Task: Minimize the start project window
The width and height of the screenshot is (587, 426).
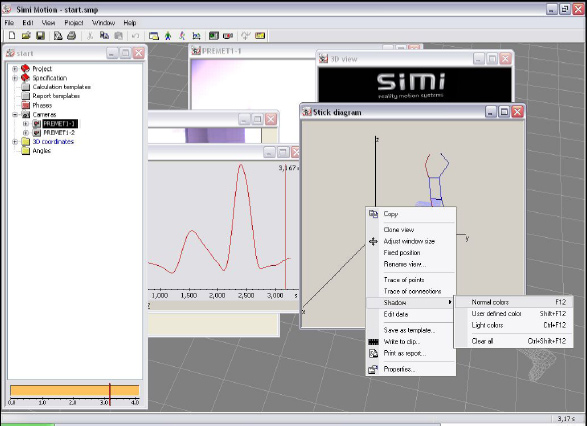Action: pos(112,53)
